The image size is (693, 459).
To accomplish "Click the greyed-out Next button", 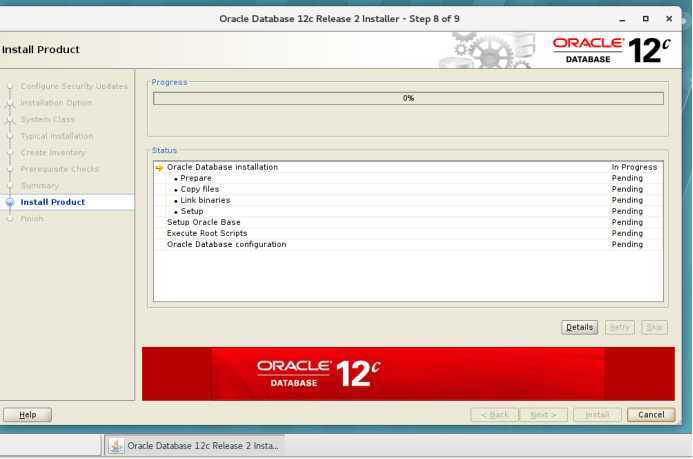I will [x=543, y=415].
